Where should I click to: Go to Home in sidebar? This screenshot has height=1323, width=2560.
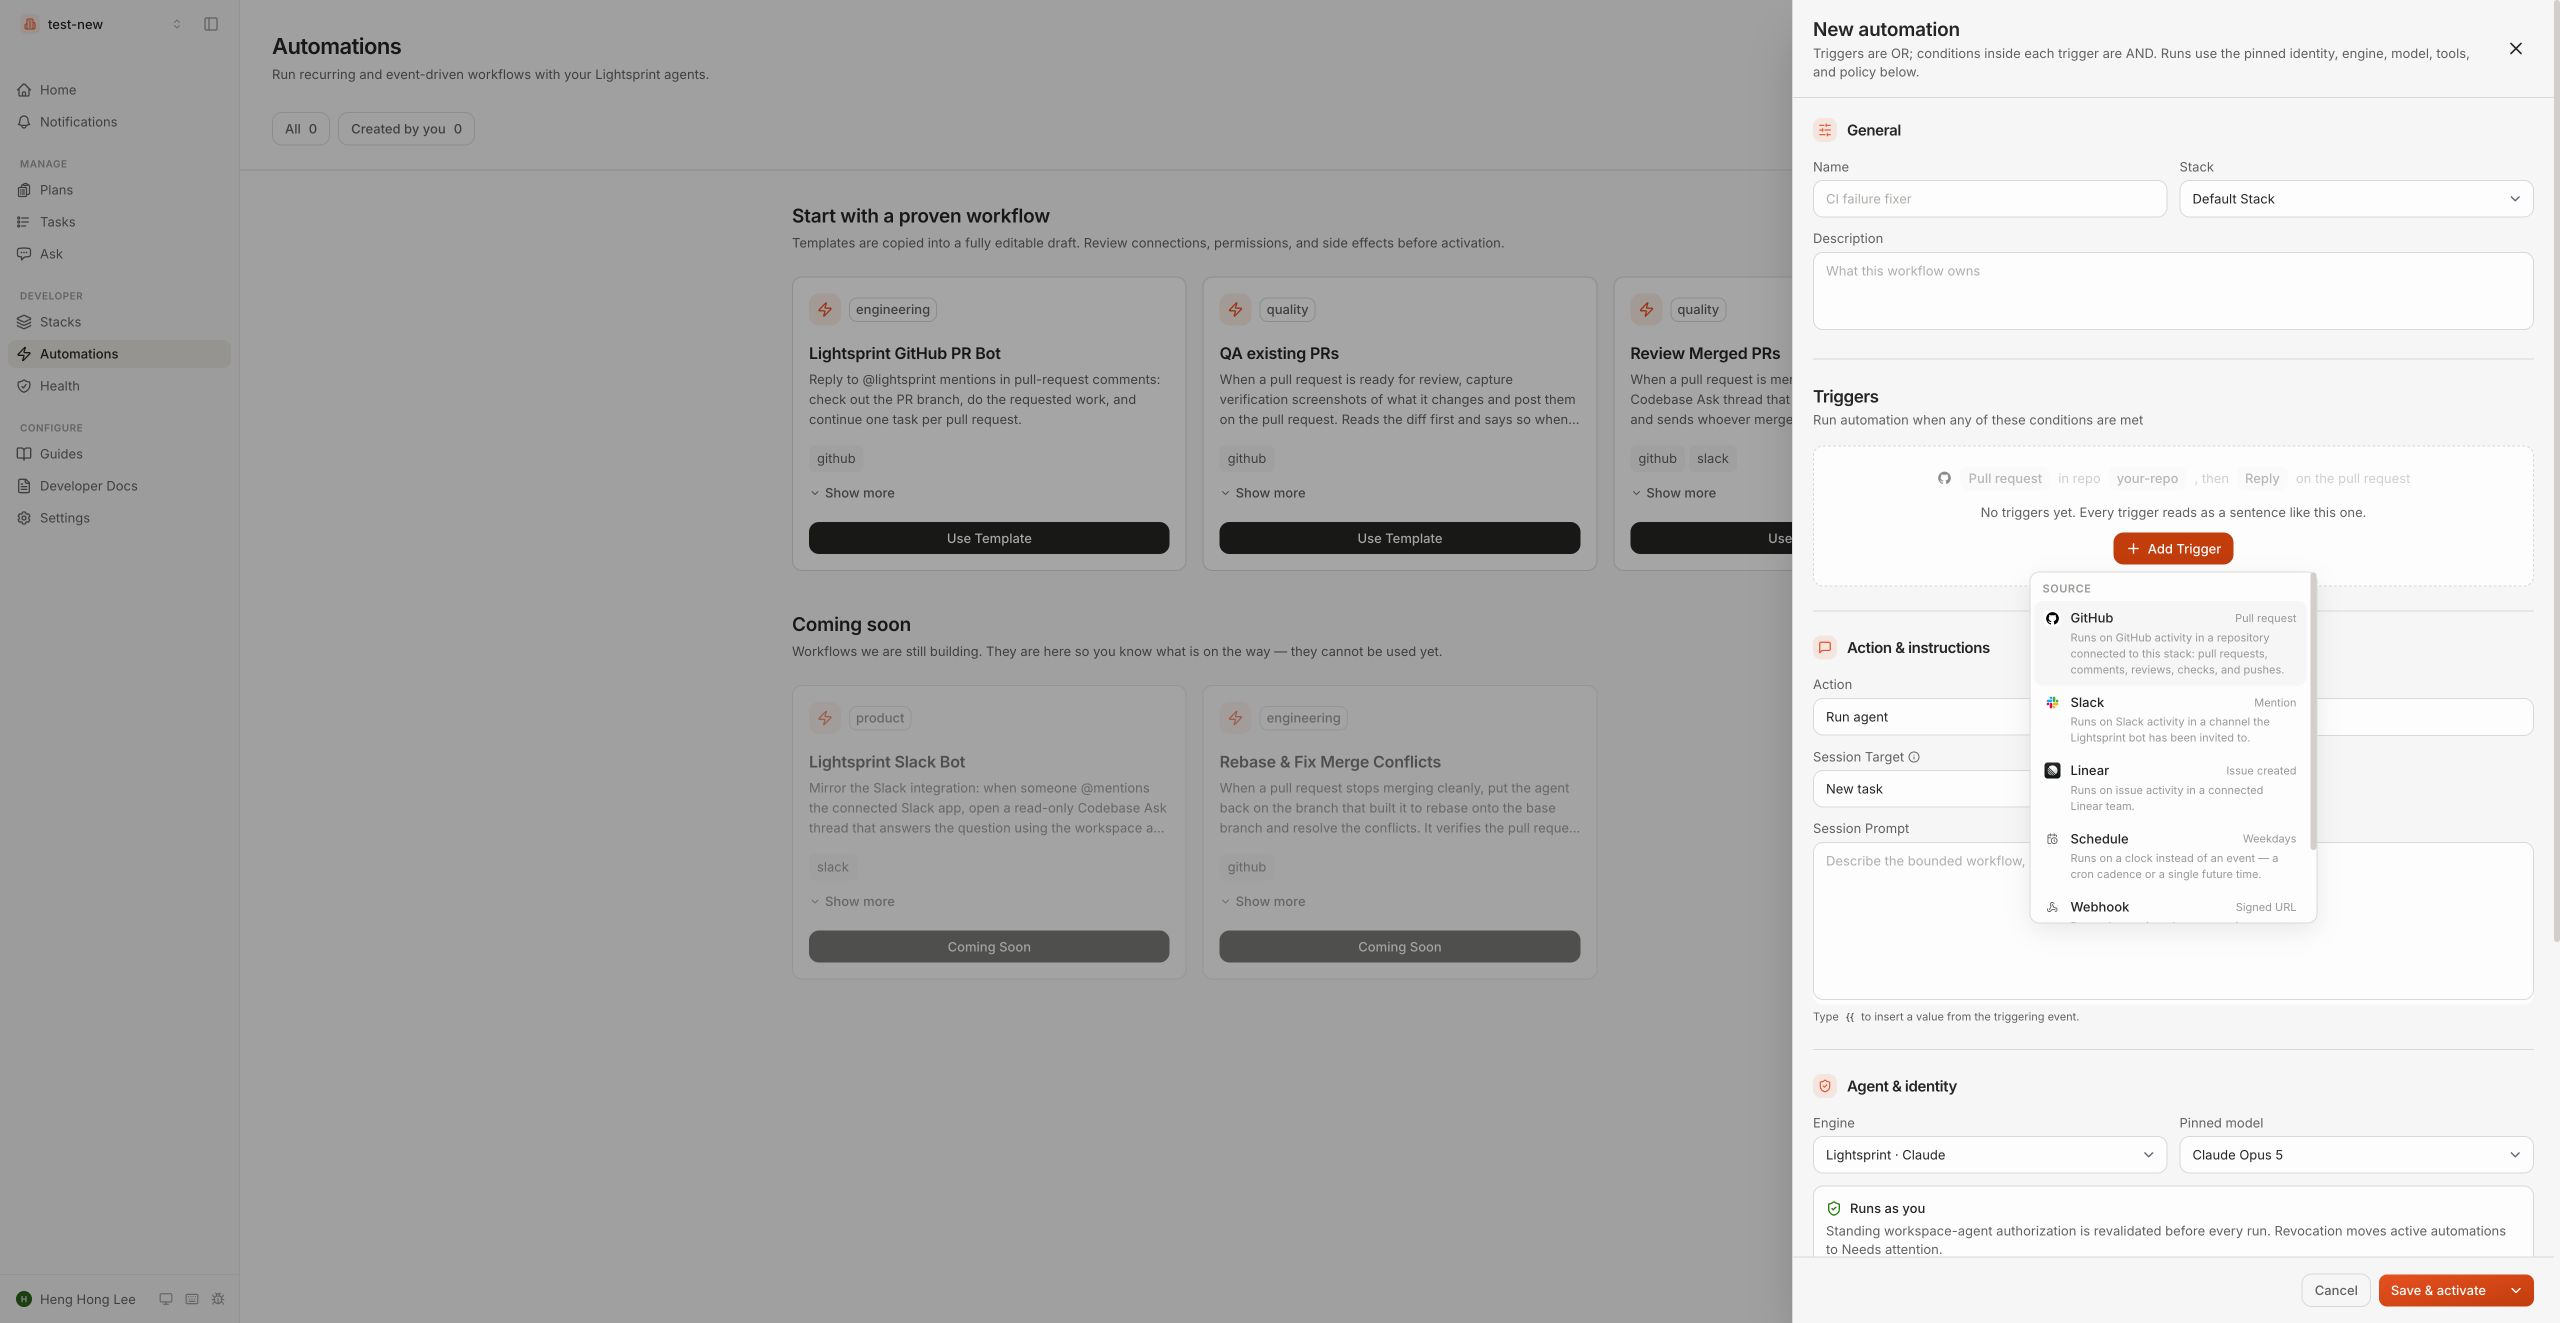tap(119, 90)
